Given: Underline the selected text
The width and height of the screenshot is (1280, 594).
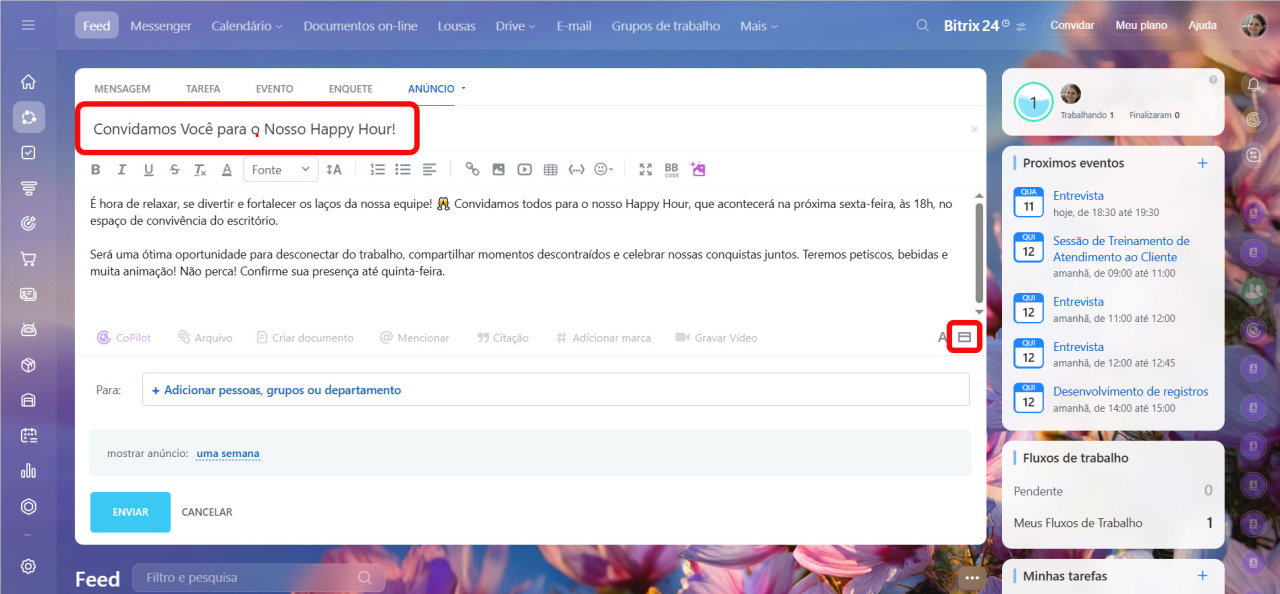Looking at the screenshot, I should pos(149,170).
